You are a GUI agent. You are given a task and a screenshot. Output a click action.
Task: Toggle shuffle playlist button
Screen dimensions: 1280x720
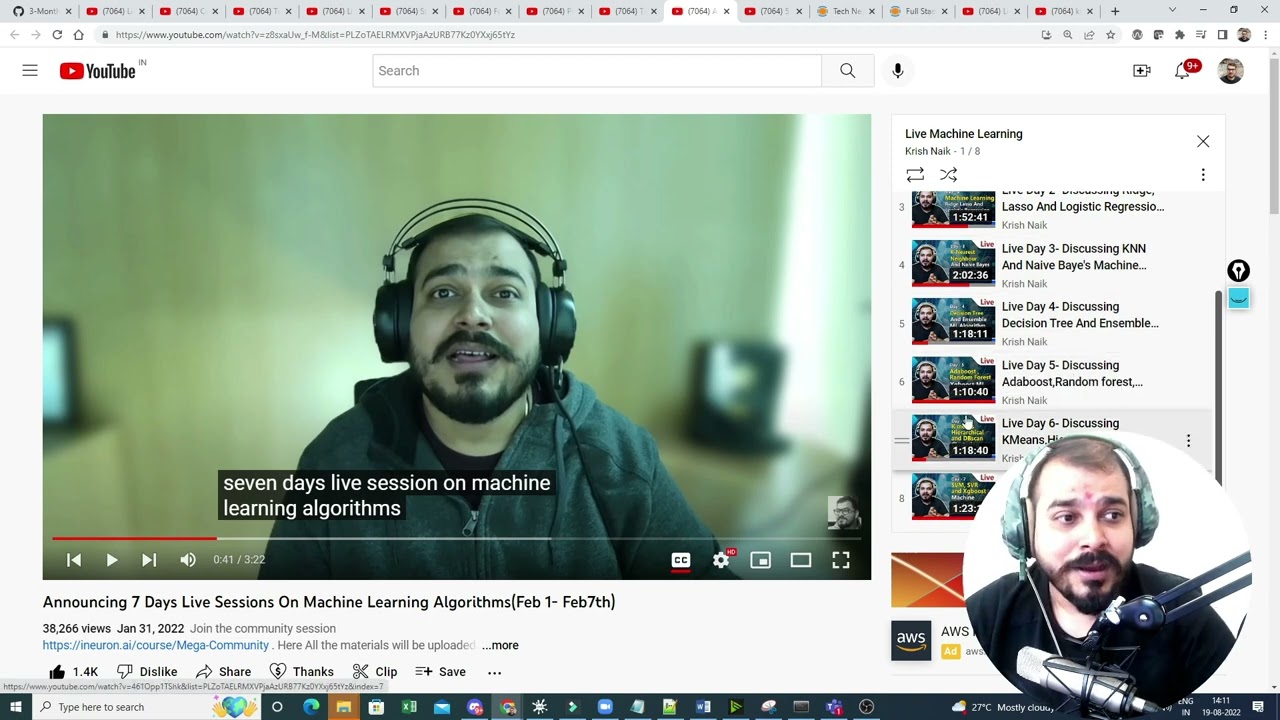[948, 175]
